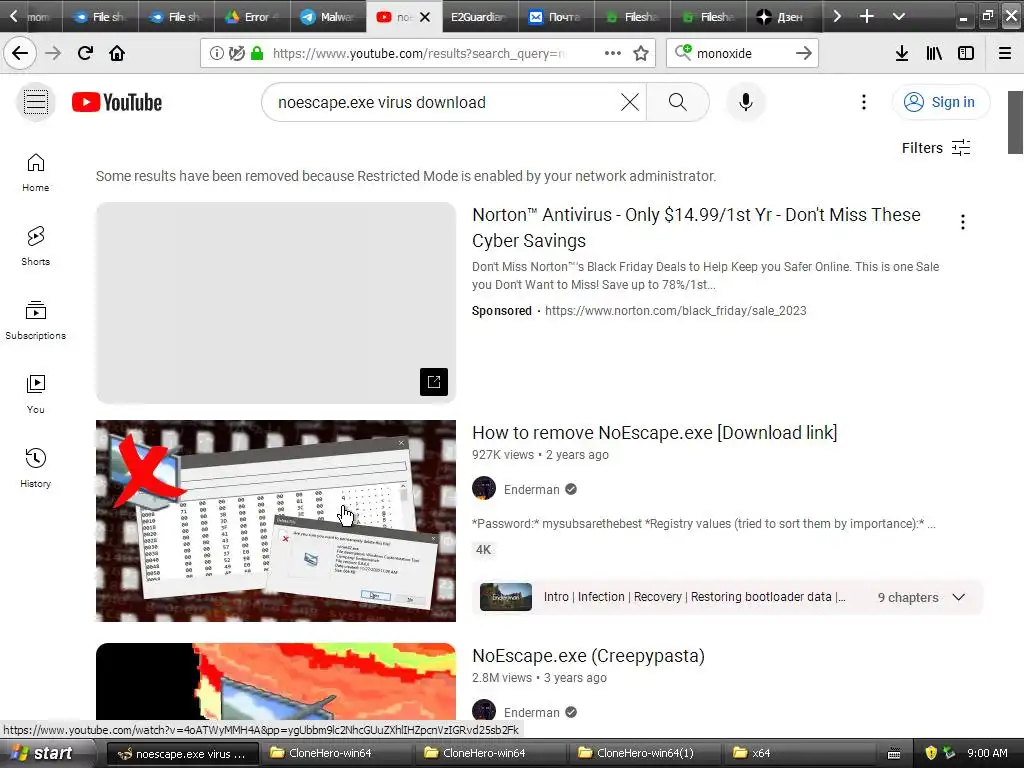Open the browser home page
The height and width of the screenshot is (768, 1024).
coord(117,53)
